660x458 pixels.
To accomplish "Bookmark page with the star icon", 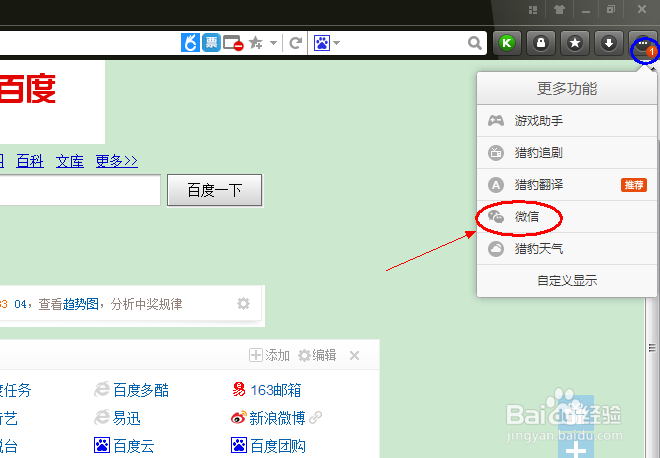I will (255, 43).
